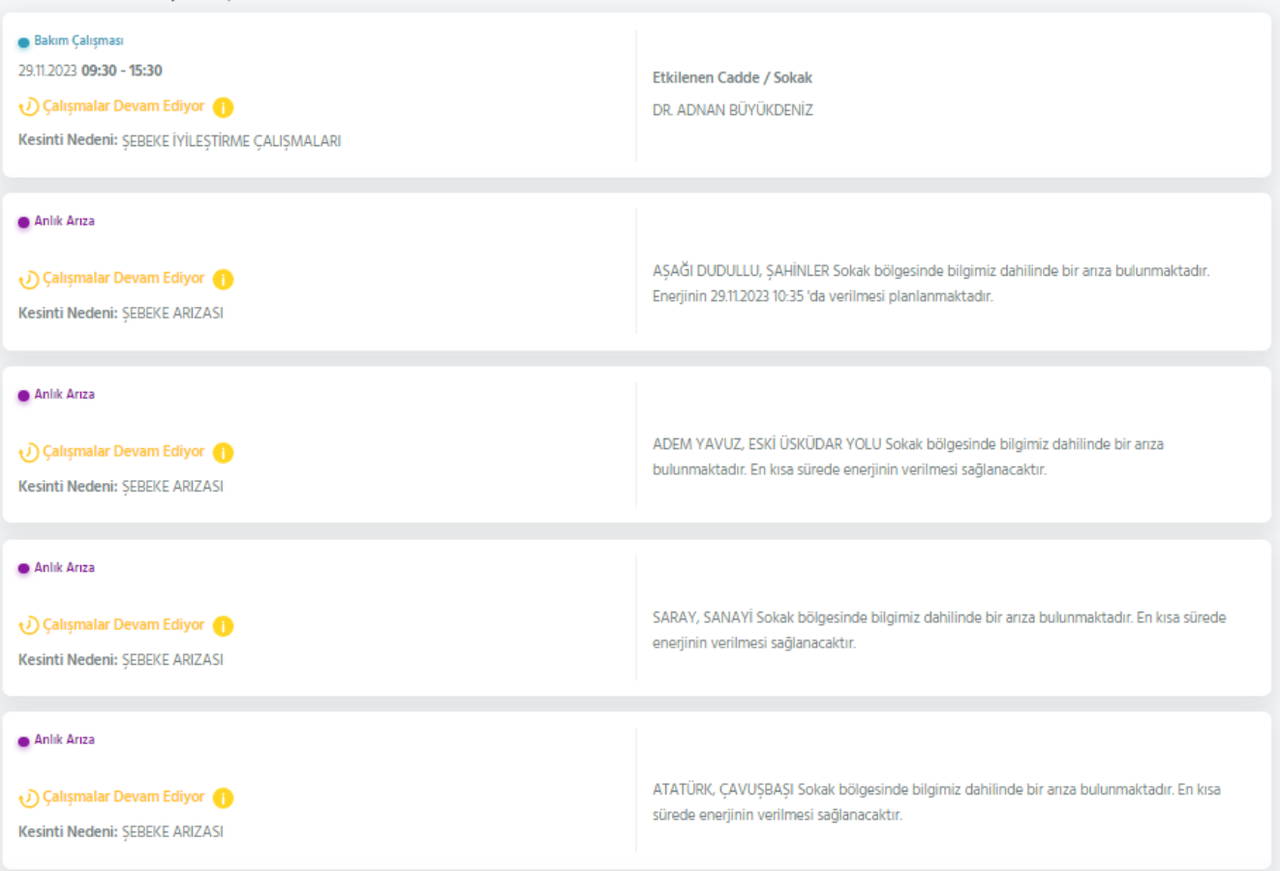Screen dimensions: 1280x871
Task: Select the Bakım Çalışması label
Action: point(79,41)
